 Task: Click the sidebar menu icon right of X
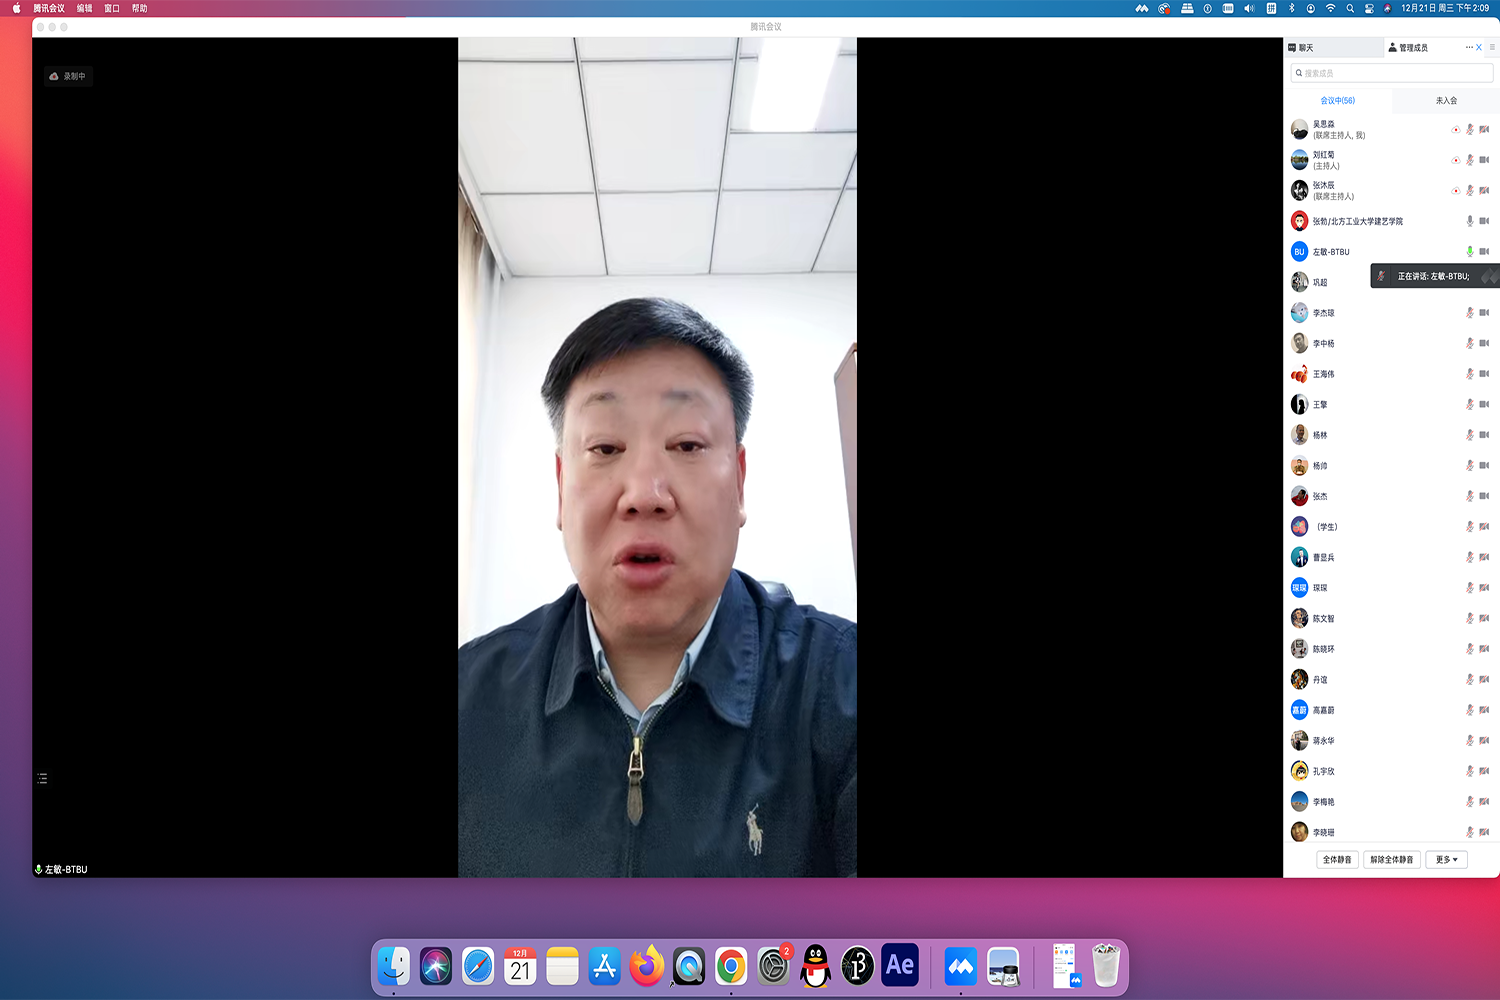[x=1492, y=47]
